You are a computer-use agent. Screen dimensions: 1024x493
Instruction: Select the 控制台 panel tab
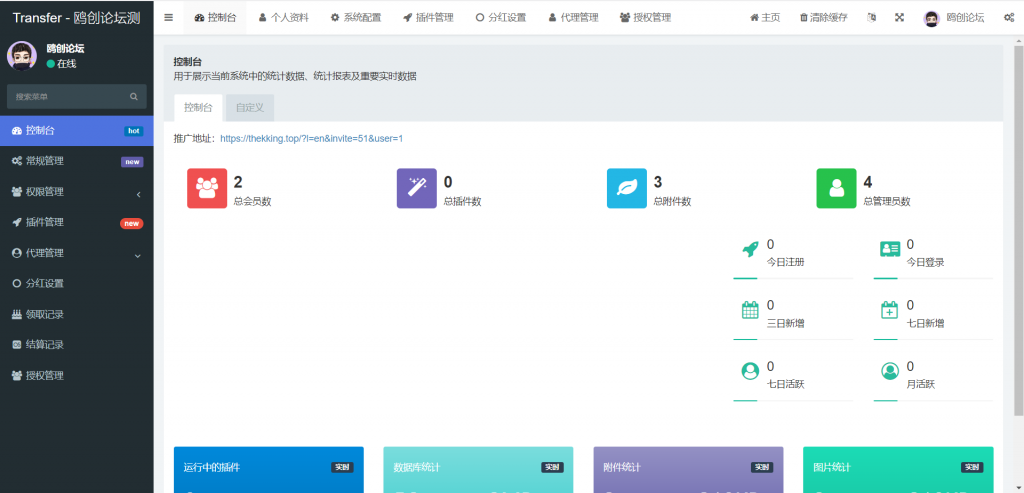click(198, 108)
